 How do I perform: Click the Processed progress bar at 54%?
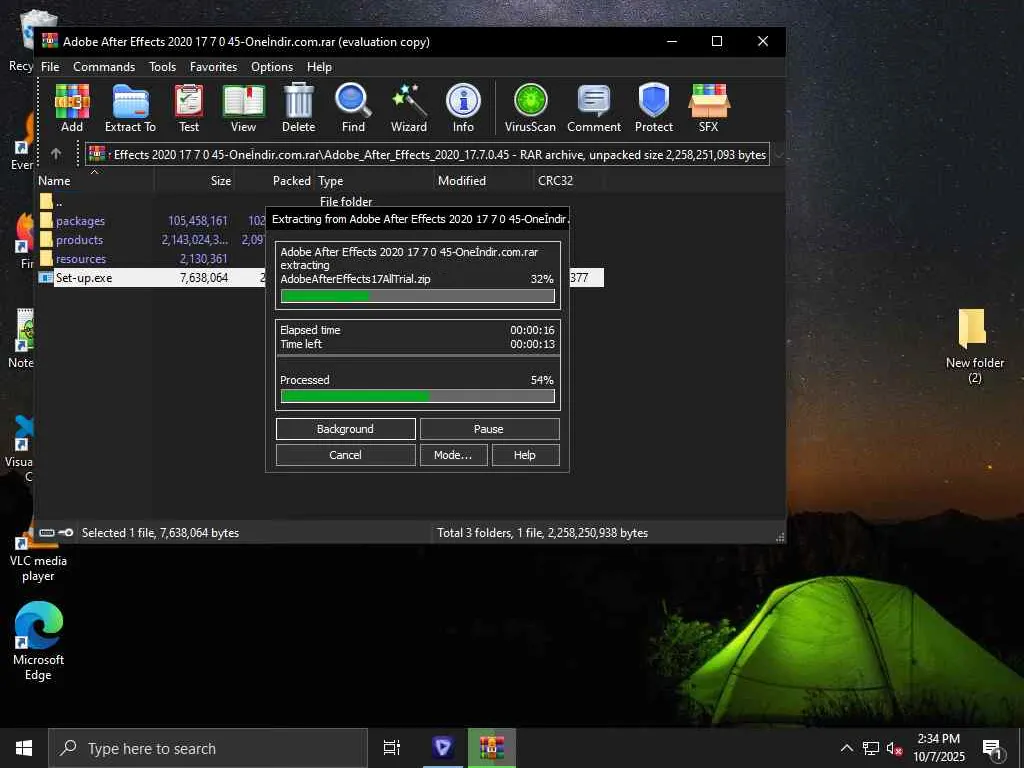pos(417,396)
